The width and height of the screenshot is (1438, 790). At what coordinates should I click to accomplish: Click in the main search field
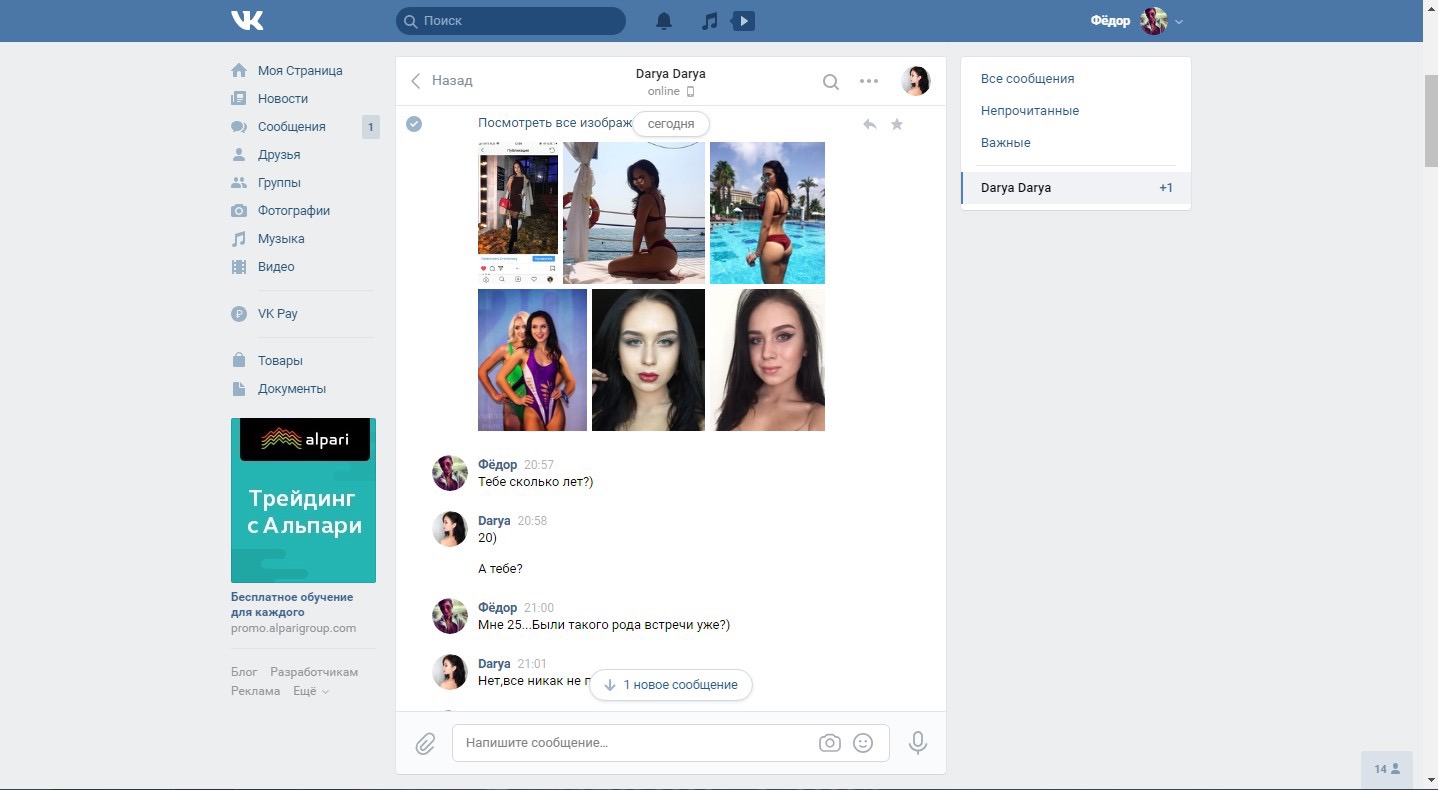point(510,21)
